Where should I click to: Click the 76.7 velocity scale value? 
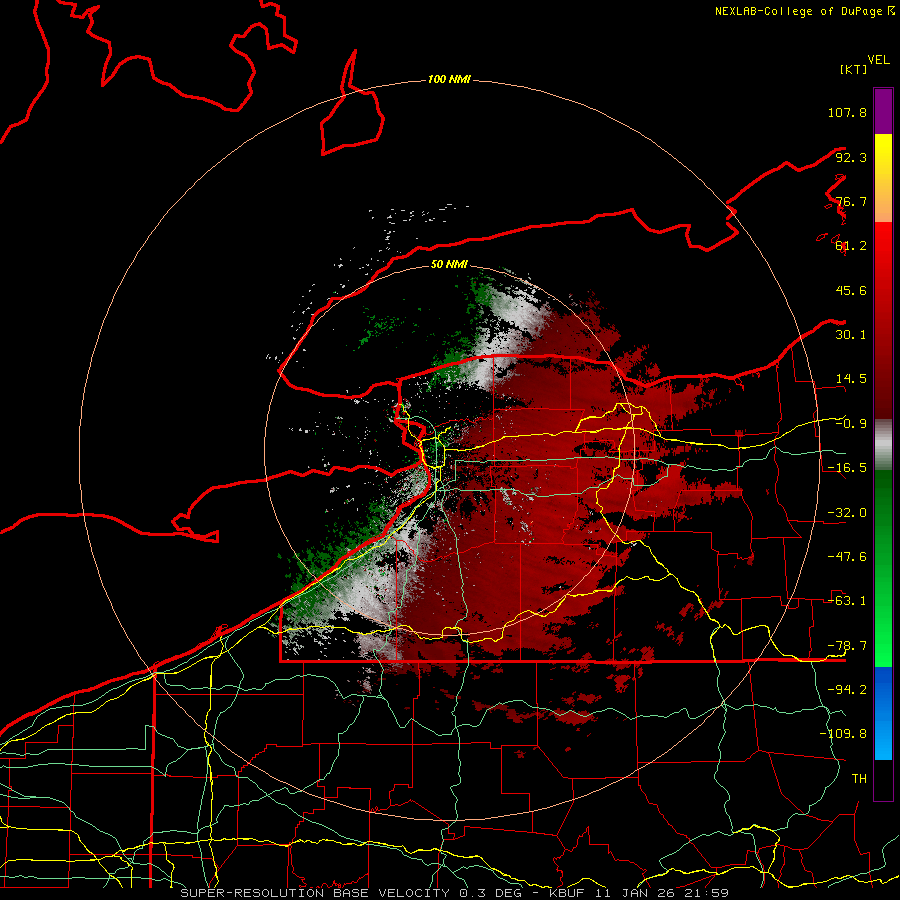click(851, 201)
